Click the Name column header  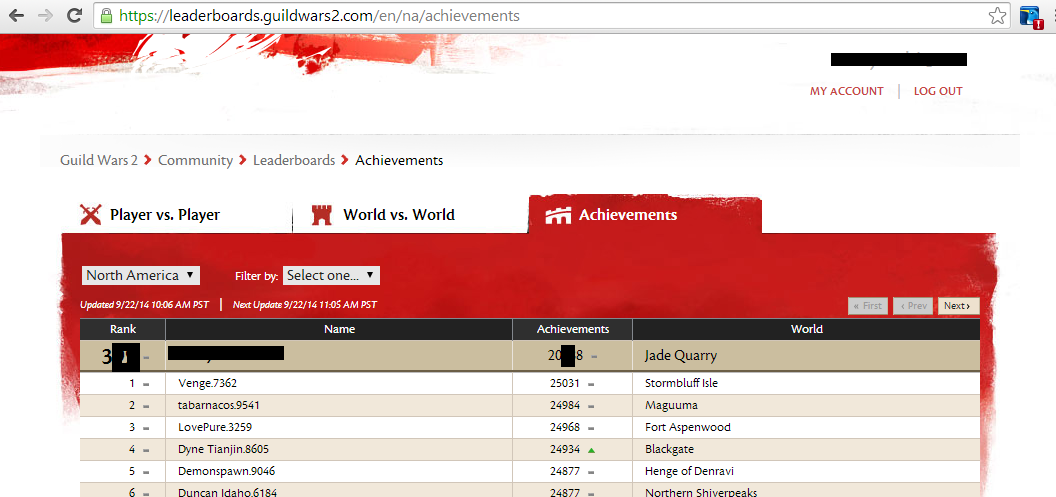pyautogui.click(x=339, y=329)
